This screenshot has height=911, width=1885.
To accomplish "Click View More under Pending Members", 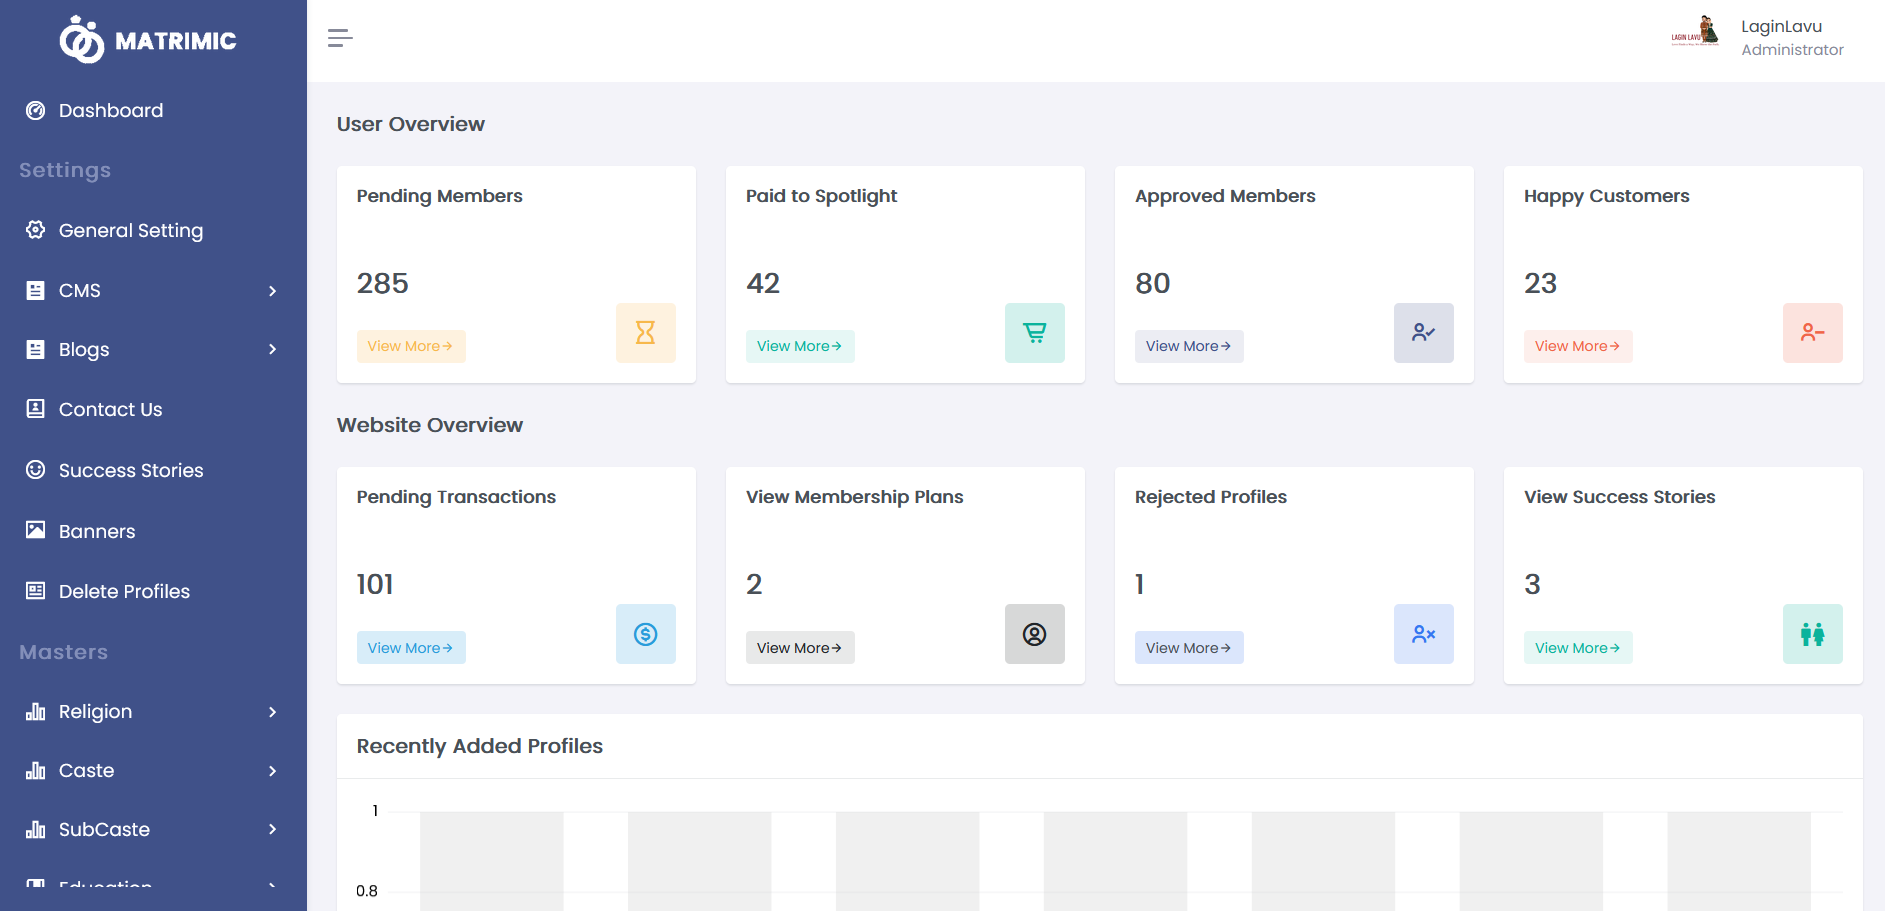I will [410, 346].
